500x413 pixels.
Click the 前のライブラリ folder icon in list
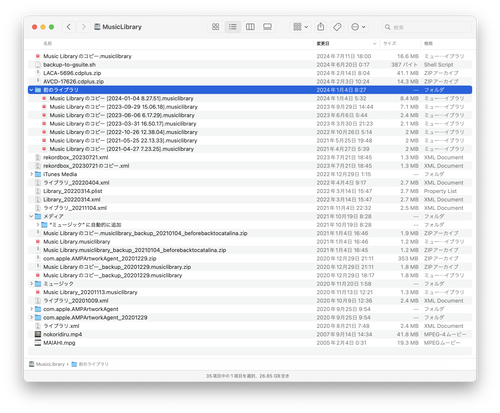[38, 90]
